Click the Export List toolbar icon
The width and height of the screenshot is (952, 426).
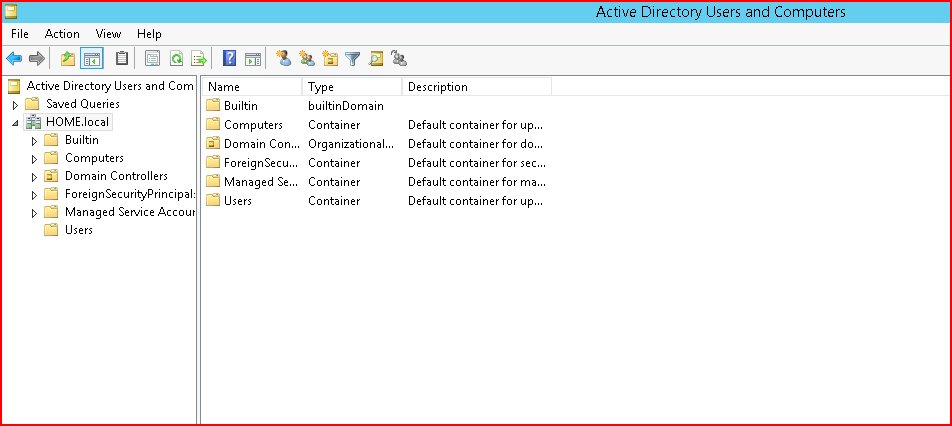199,59
